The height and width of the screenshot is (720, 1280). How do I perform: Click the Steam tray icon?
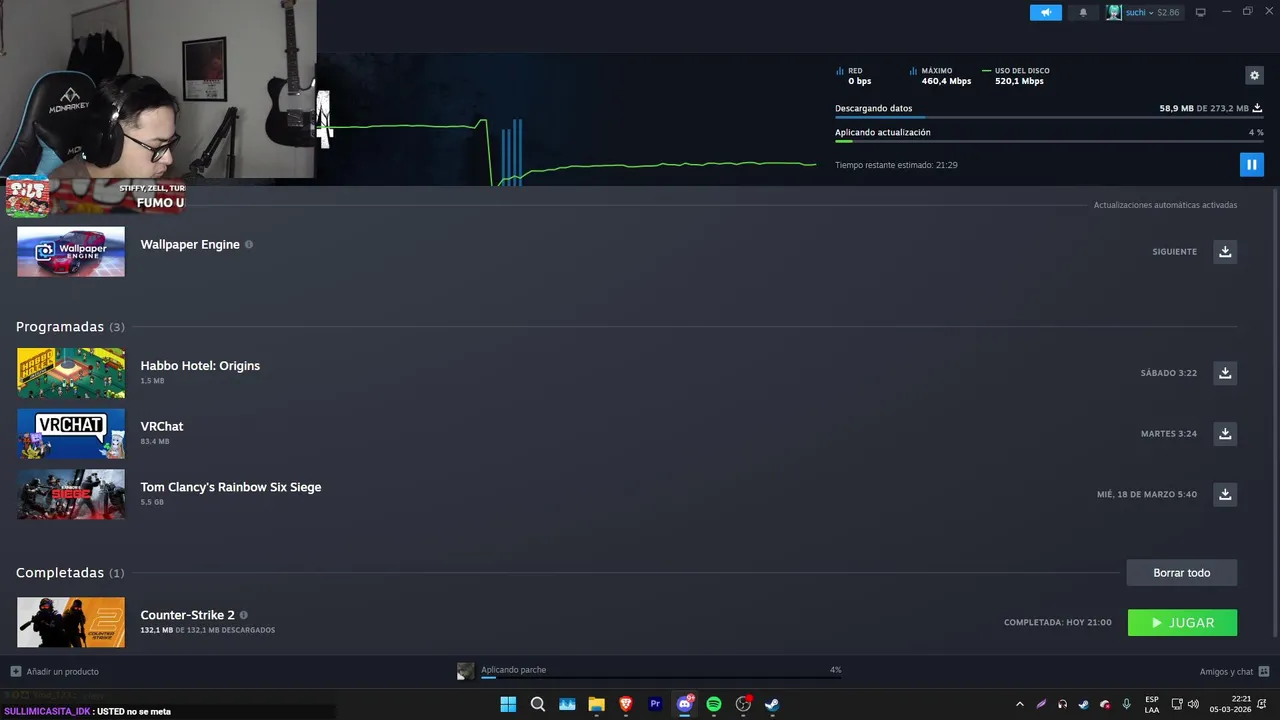tap(1083, 704)
